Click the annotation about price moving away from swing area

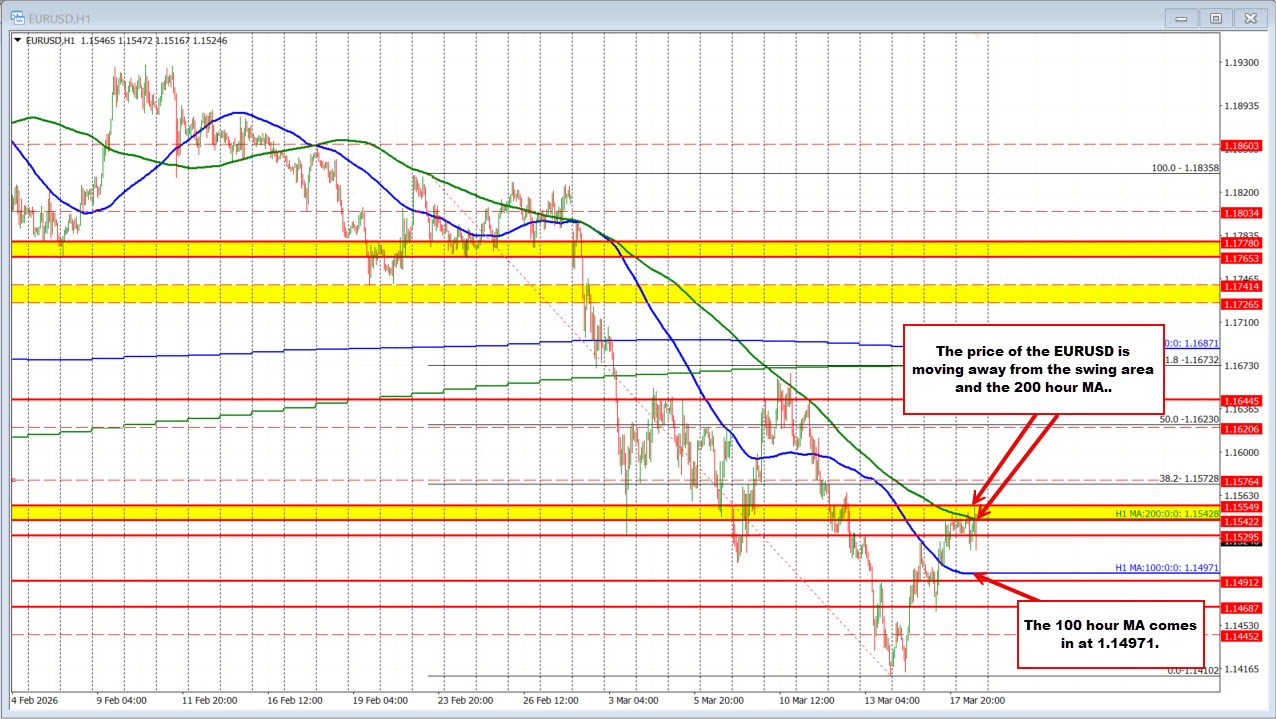coord(1034,368)
